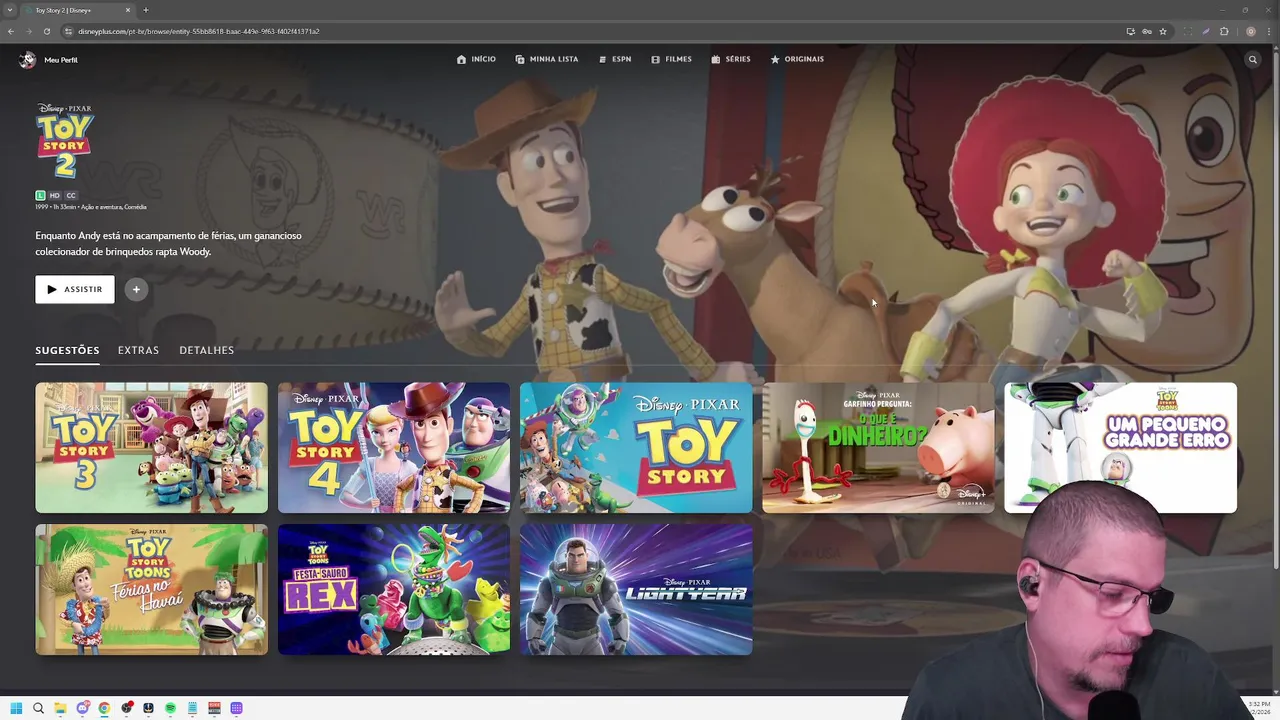Open Spotify from the taskbar
The height and width of the screenshot is (720, 1280).
pyautogui.click(x=170, y=708)
